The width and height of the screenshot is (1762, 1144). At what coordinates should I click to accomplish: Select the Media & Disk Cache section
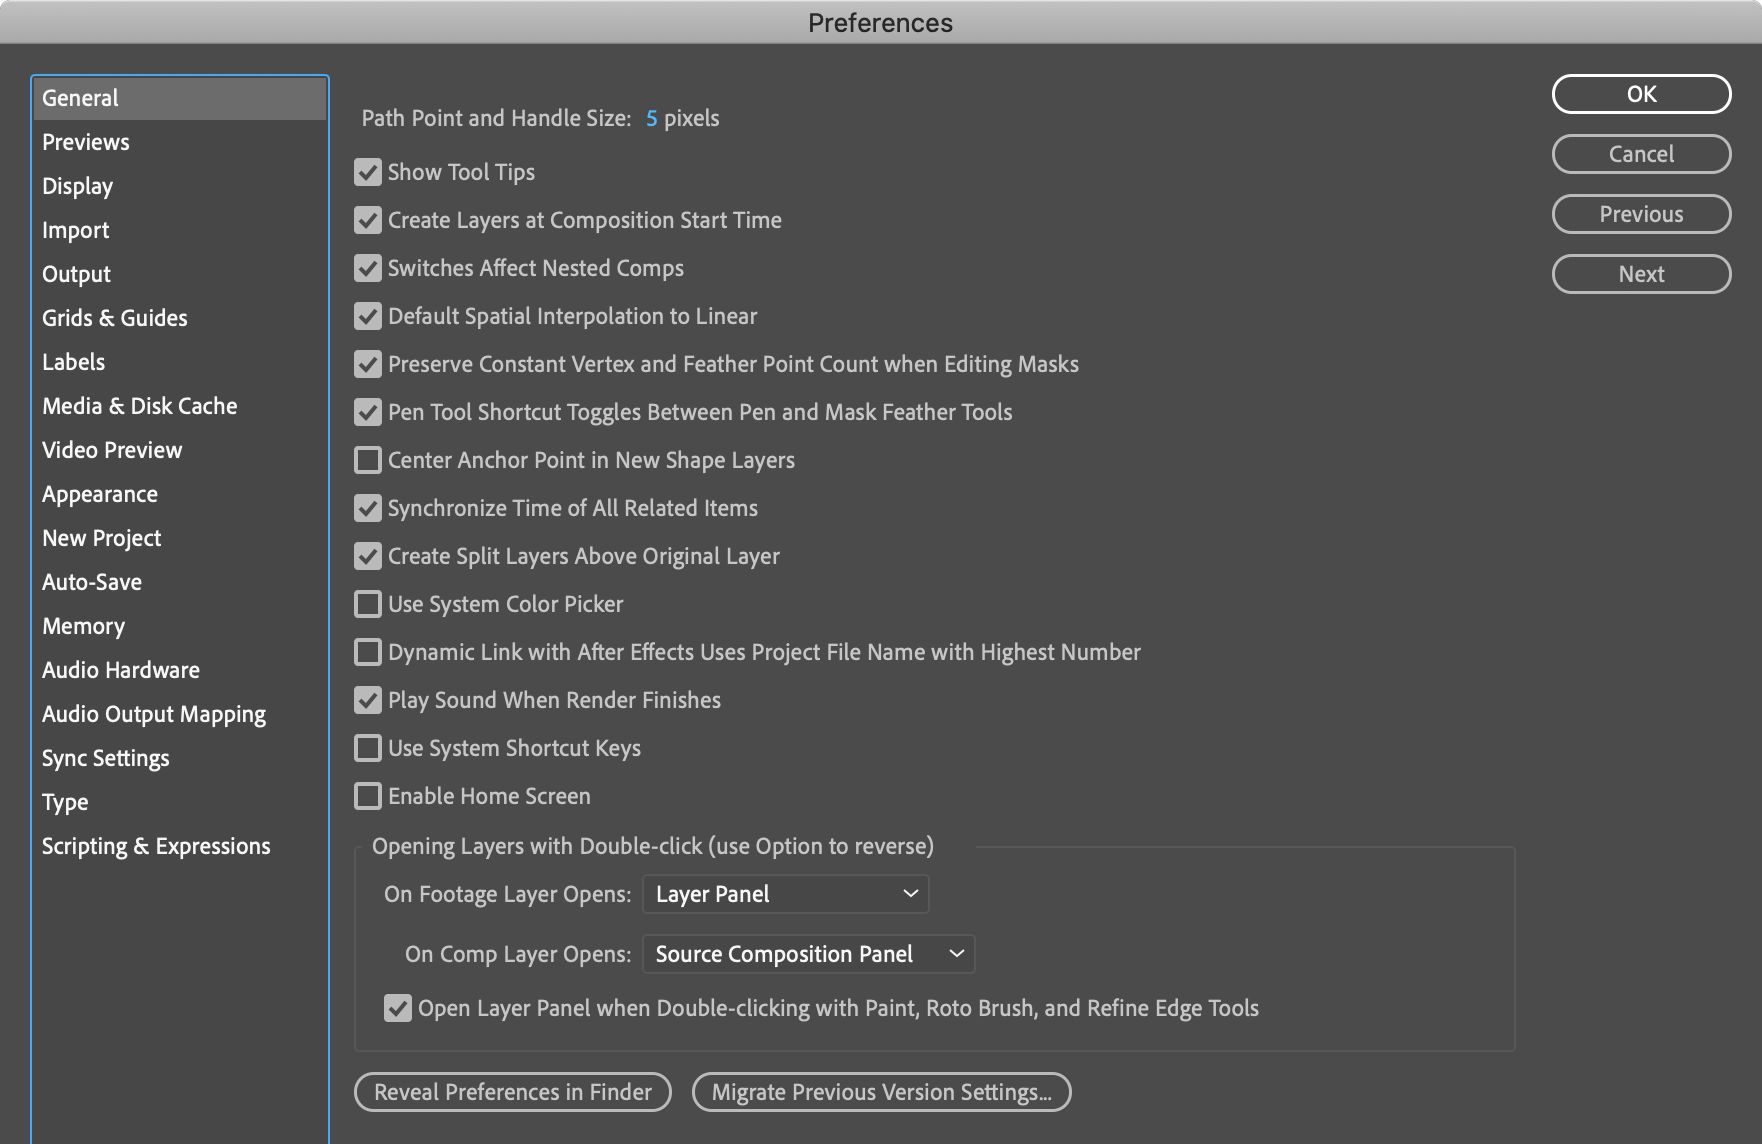139,405
